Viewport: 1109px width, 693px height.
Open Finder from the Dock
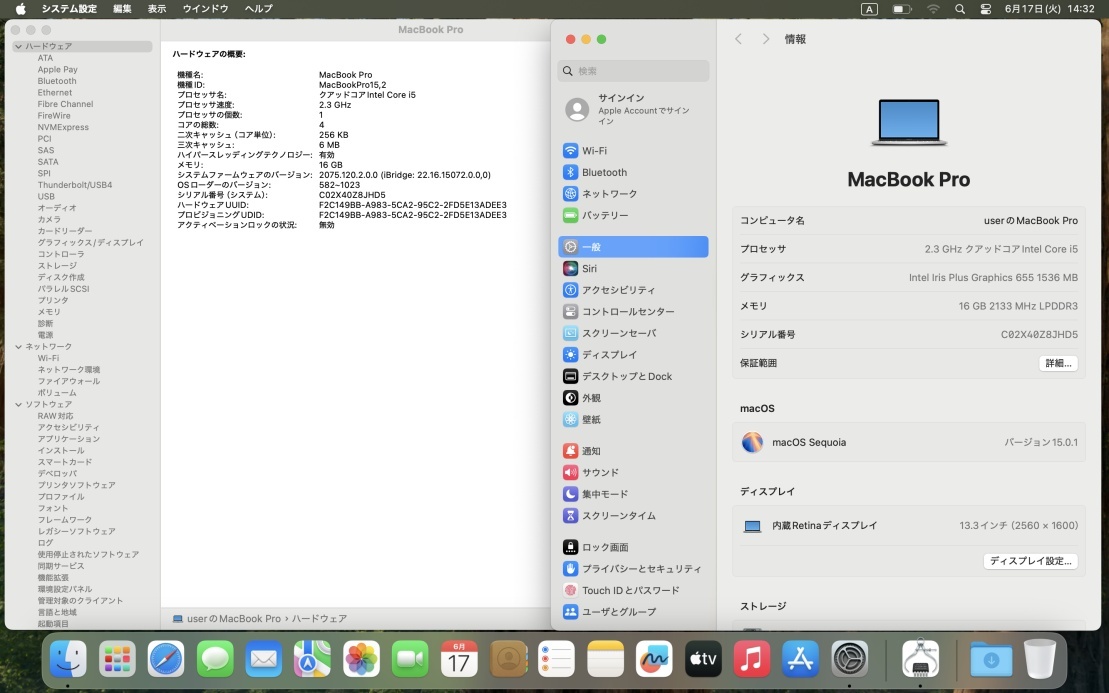point(68,659)
